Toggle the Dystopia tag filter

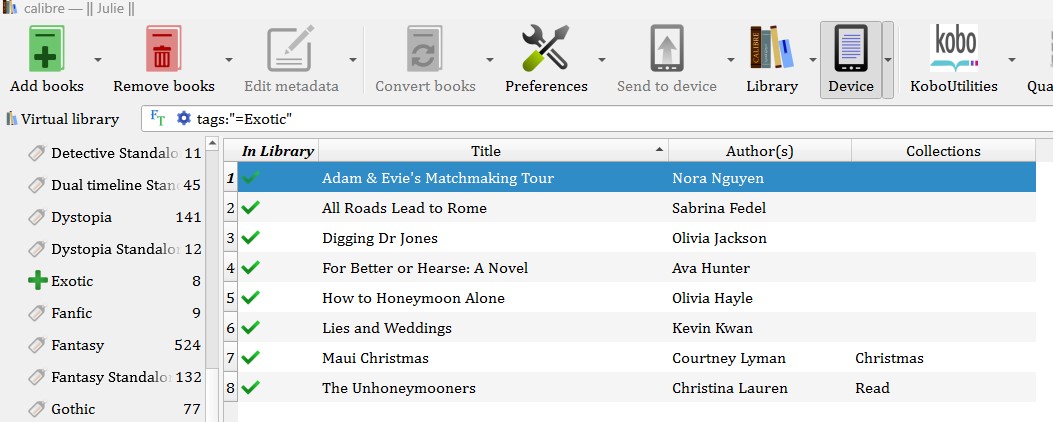(x=81, y=217)
